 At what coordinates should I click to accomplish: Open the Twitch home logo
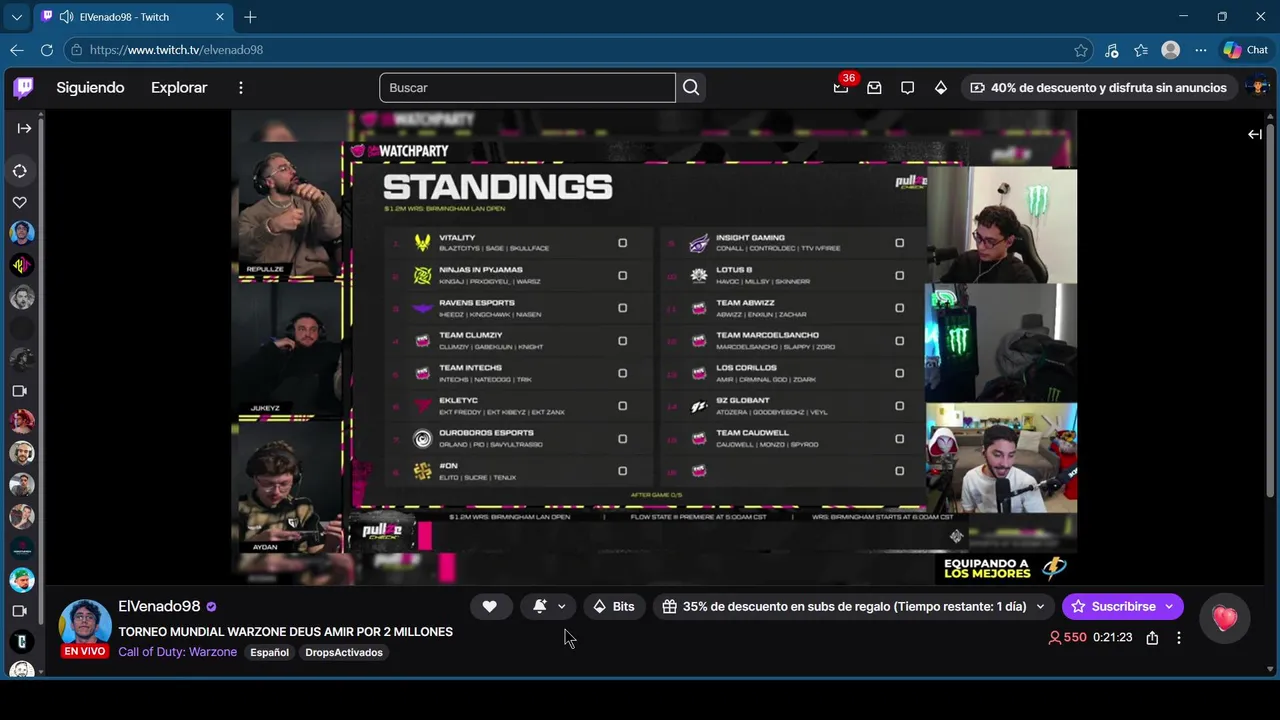click(x=23, y=88)
